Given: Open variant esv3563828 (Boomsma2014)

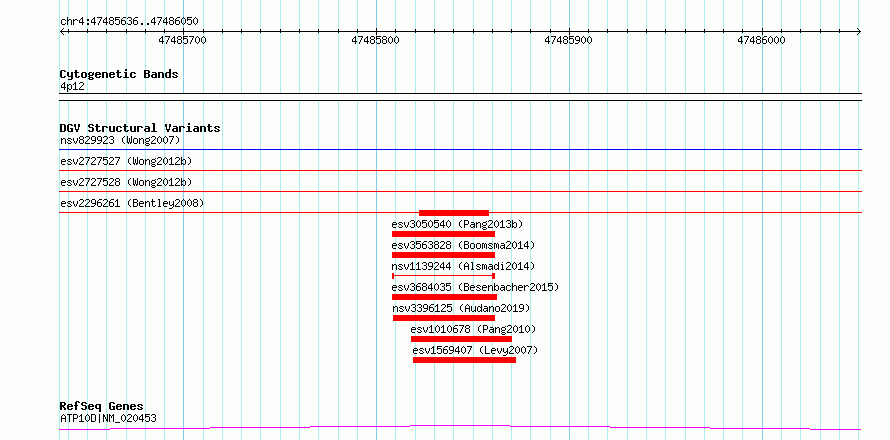Looking at the screenshot, I should click(x=463, y=245).
